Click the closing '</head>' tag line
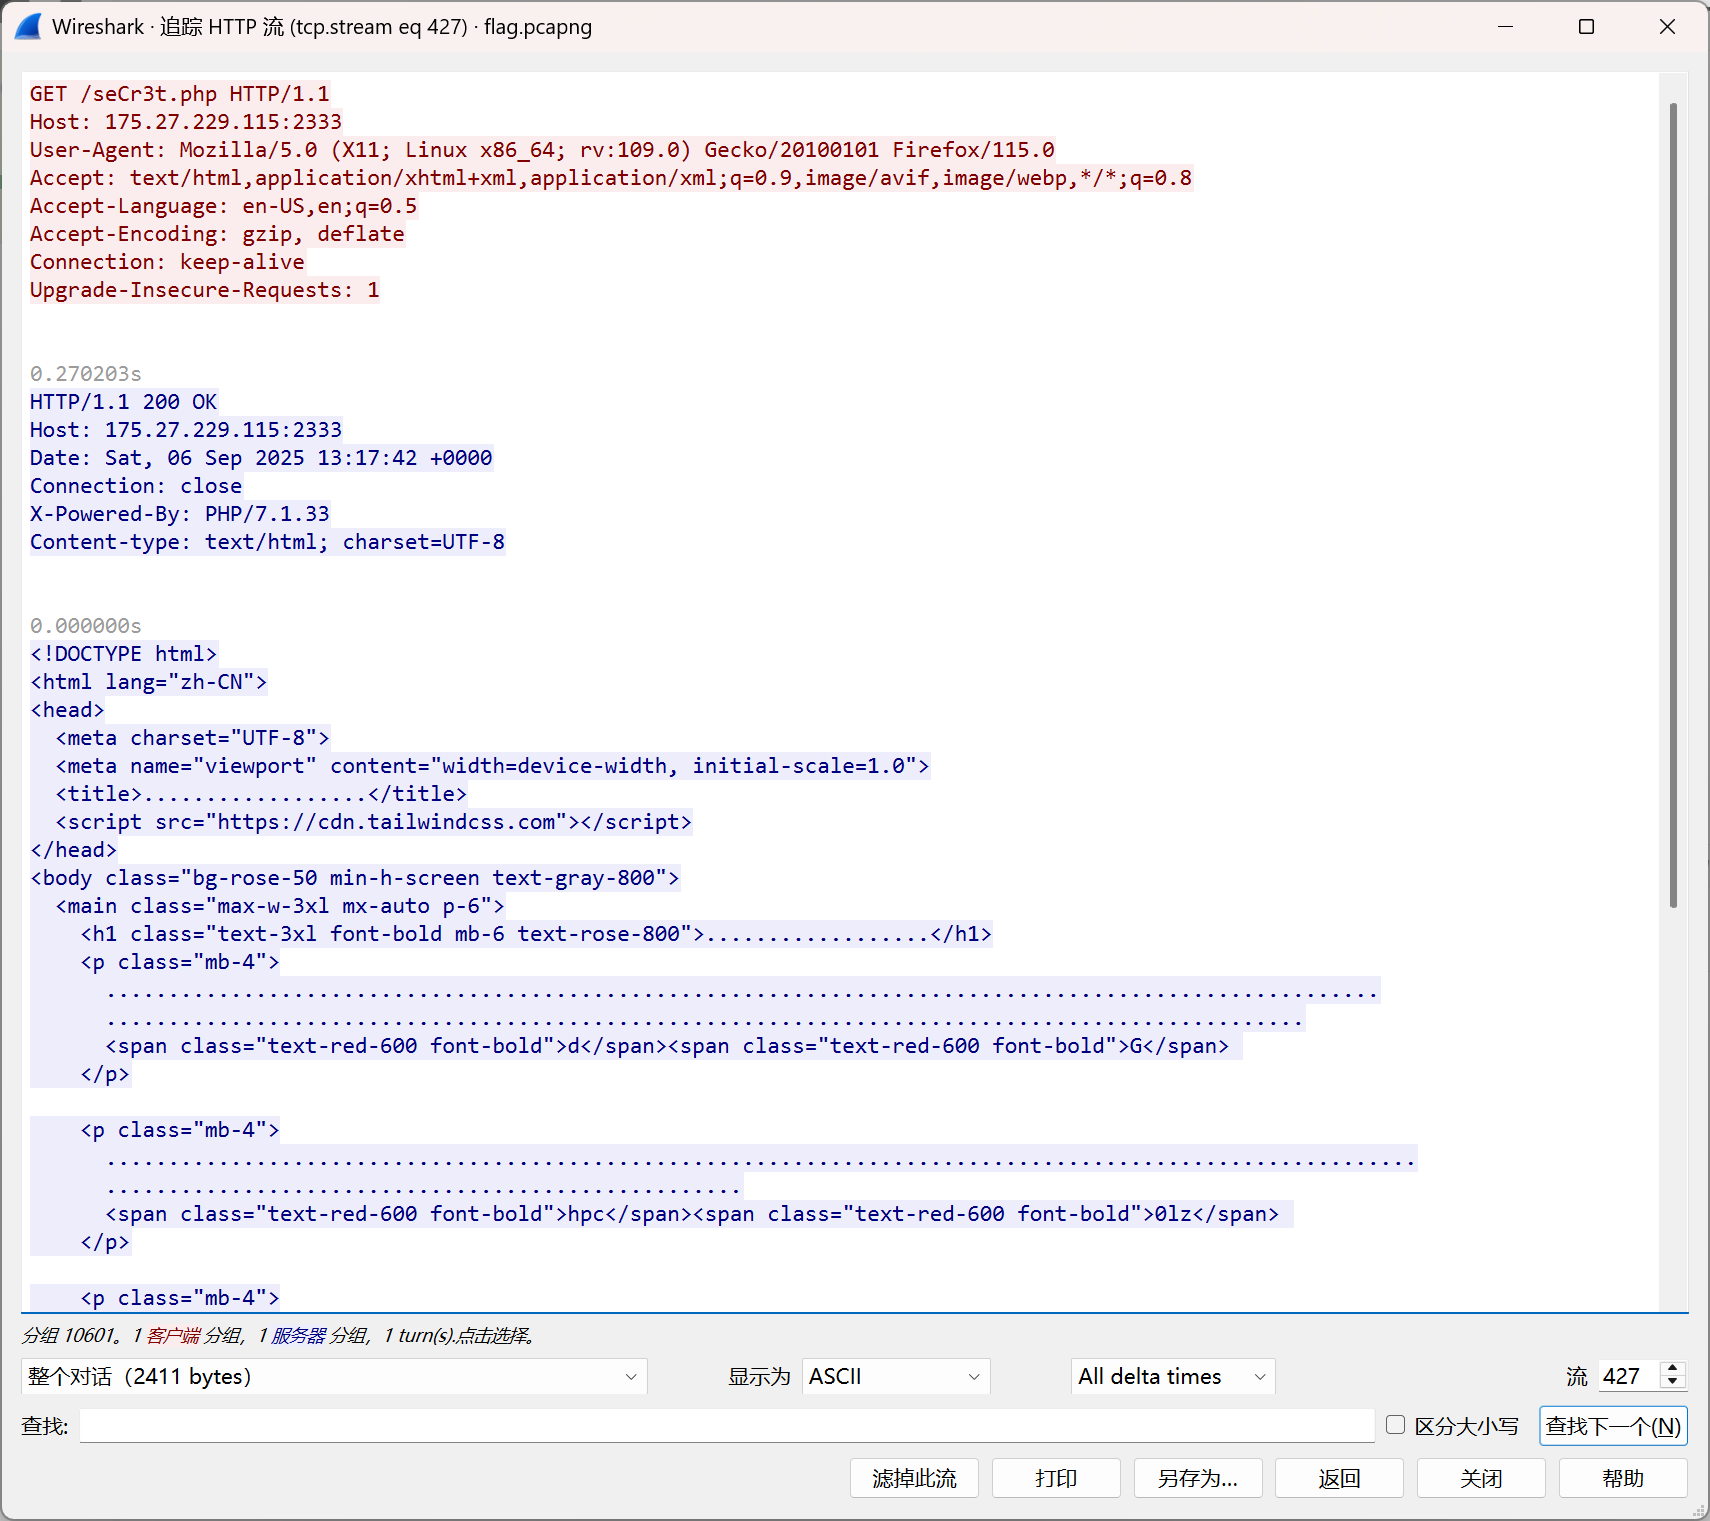Screen dimensions: 1710x1521 [74, 850]
